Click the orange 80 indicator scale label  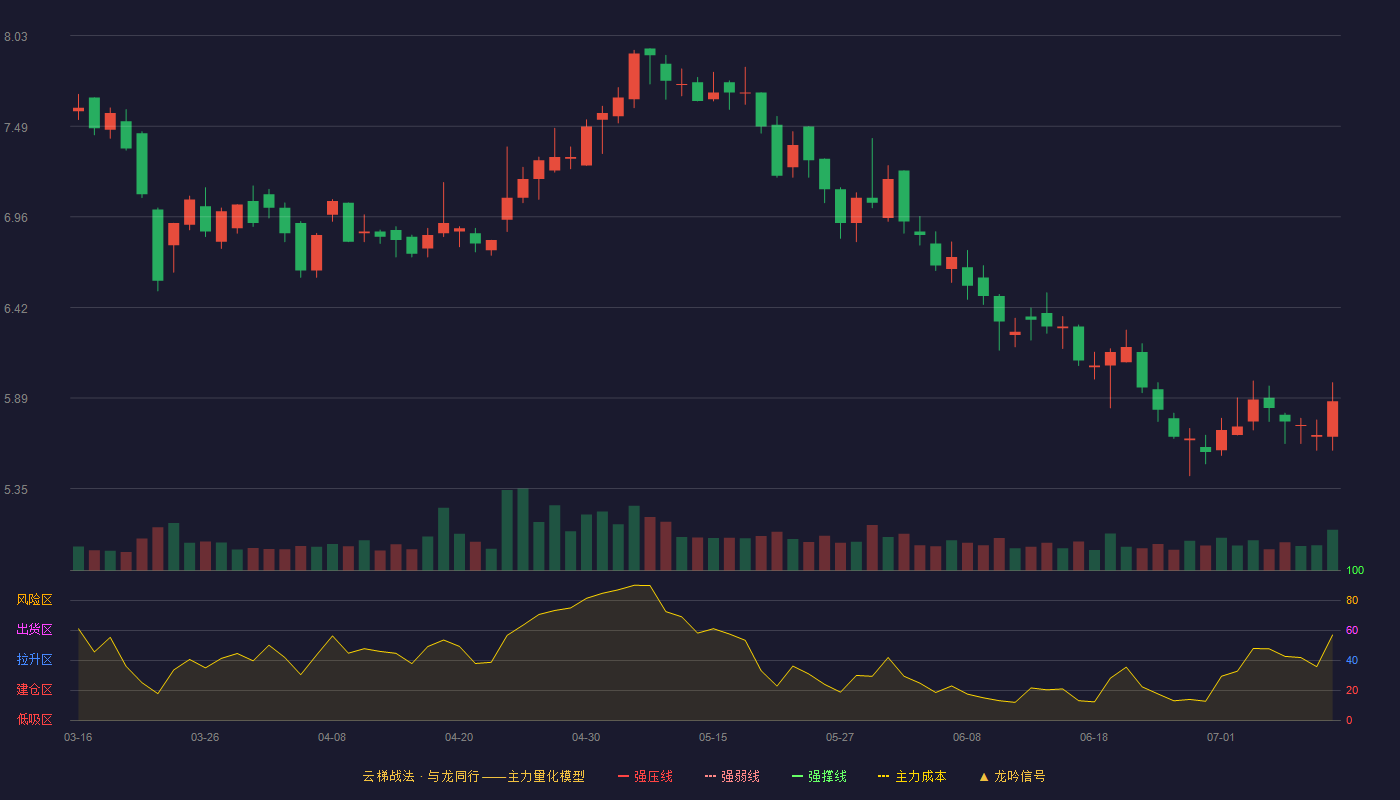[x=1352, y=601]
